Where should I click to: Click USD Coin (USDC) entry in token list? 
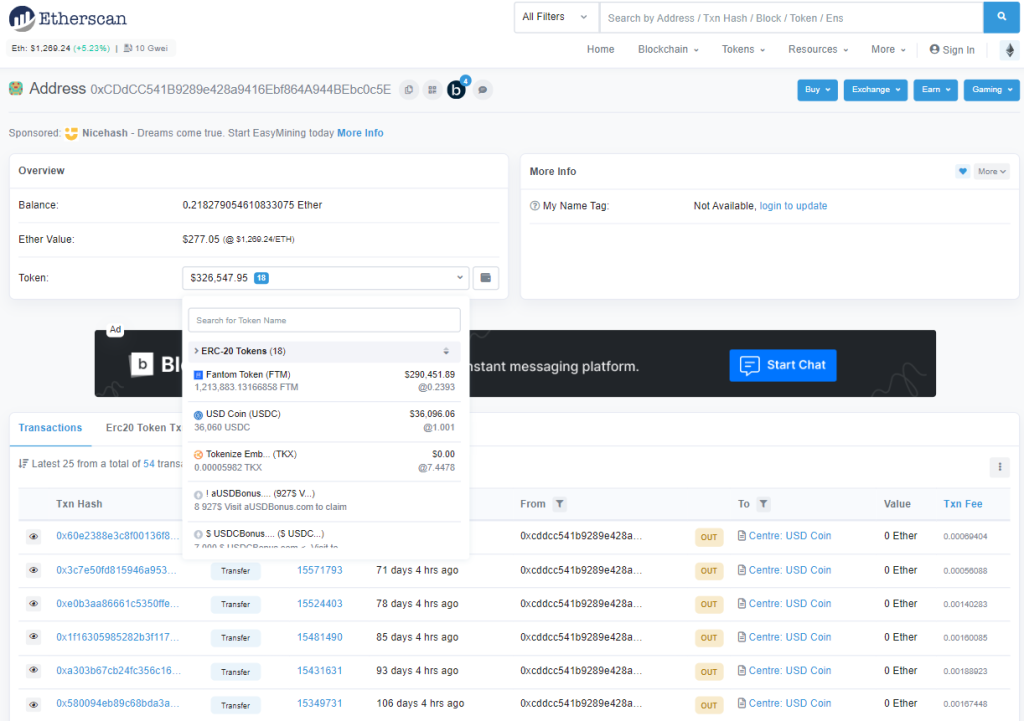(325, 421)
